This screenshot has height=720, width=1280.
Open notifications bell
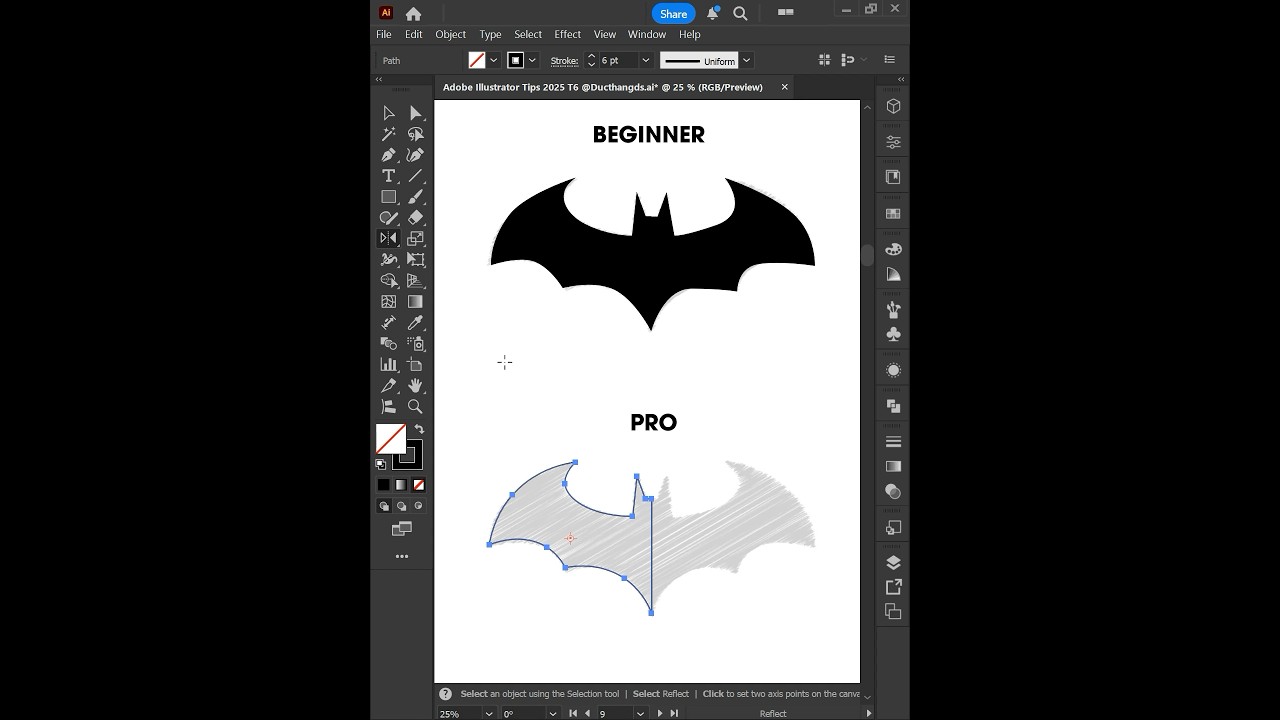pos(713,14)
